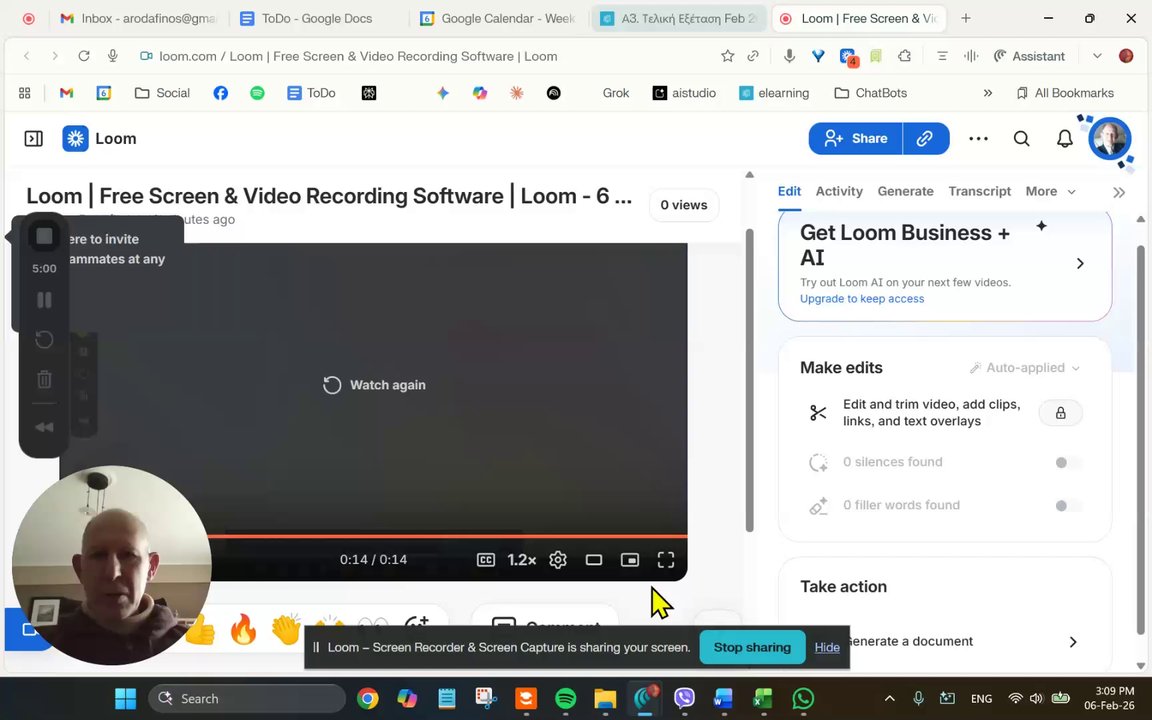Click the rewind icon in recorder controls
The image size is (1152, 720).
coord(44,427)
